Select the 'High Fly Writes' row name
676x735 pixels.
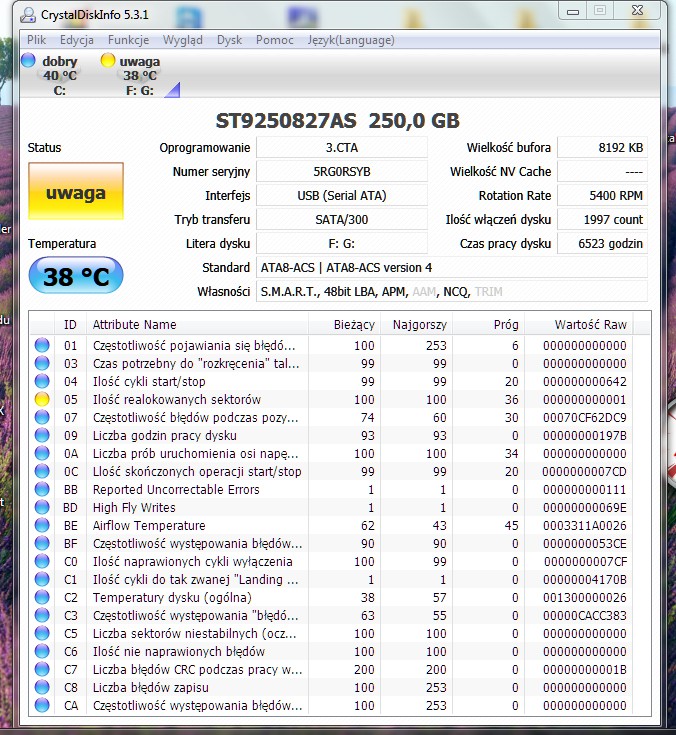134,507
